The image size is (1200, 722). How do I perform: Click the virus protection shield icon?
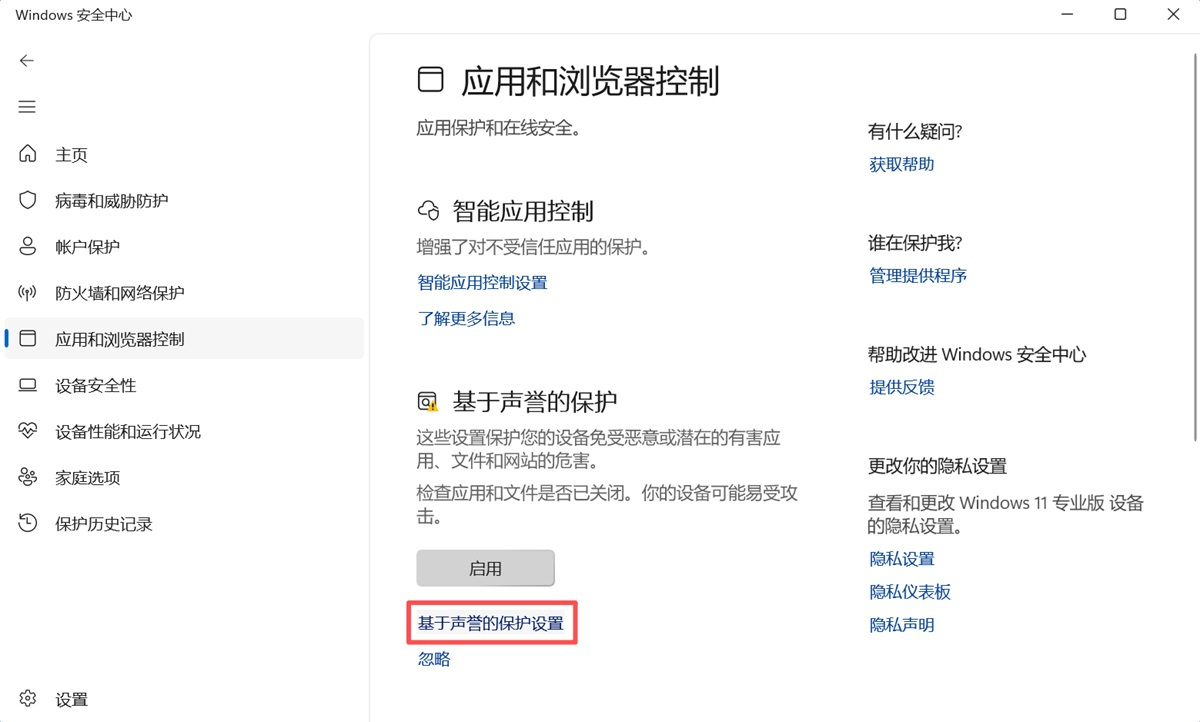coord(28,200)
